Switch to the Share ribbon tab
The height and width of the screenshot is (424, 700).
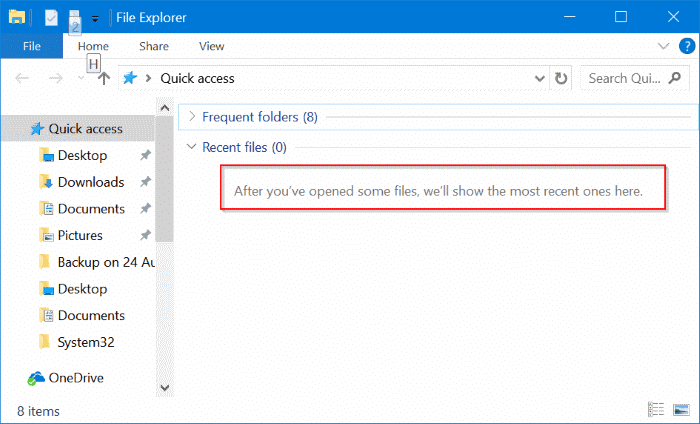(154, 46)
